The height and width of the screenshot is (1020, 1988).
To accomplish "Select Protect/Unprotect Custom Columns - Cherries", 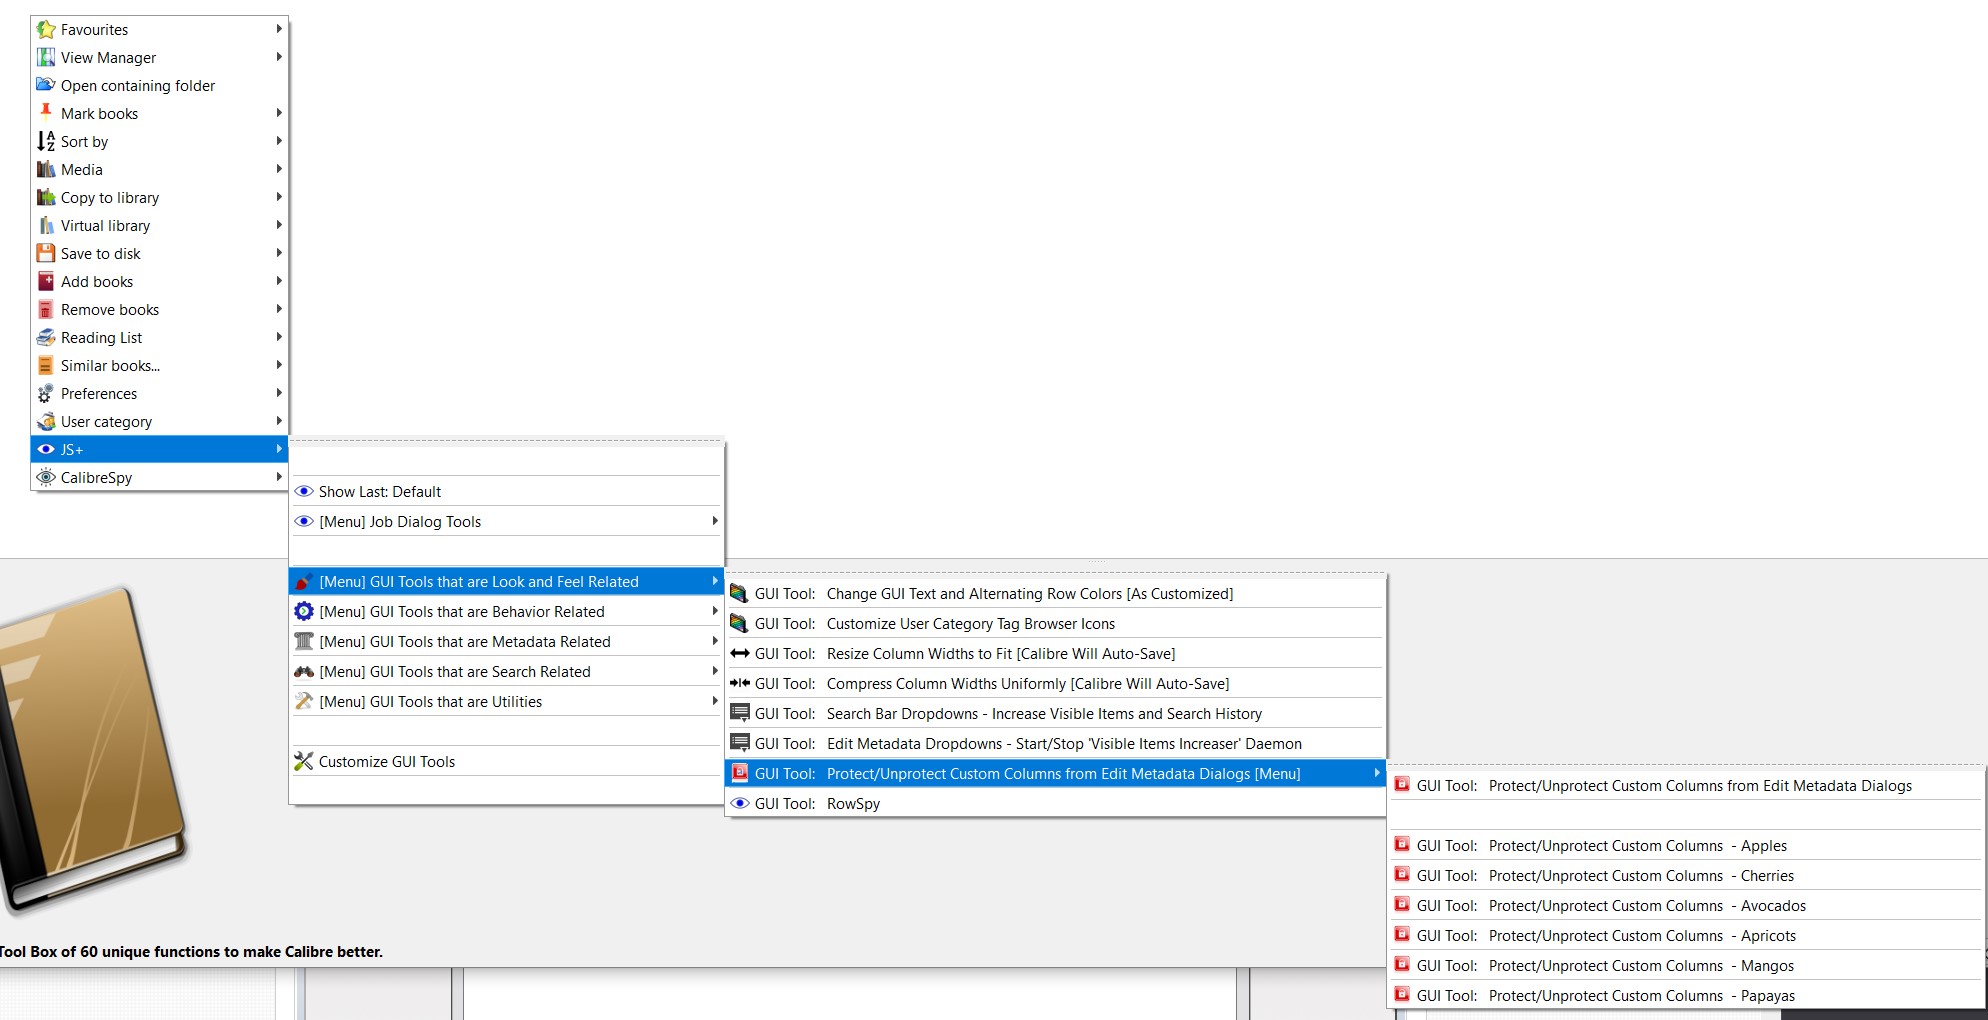I will pos(1686,876).
